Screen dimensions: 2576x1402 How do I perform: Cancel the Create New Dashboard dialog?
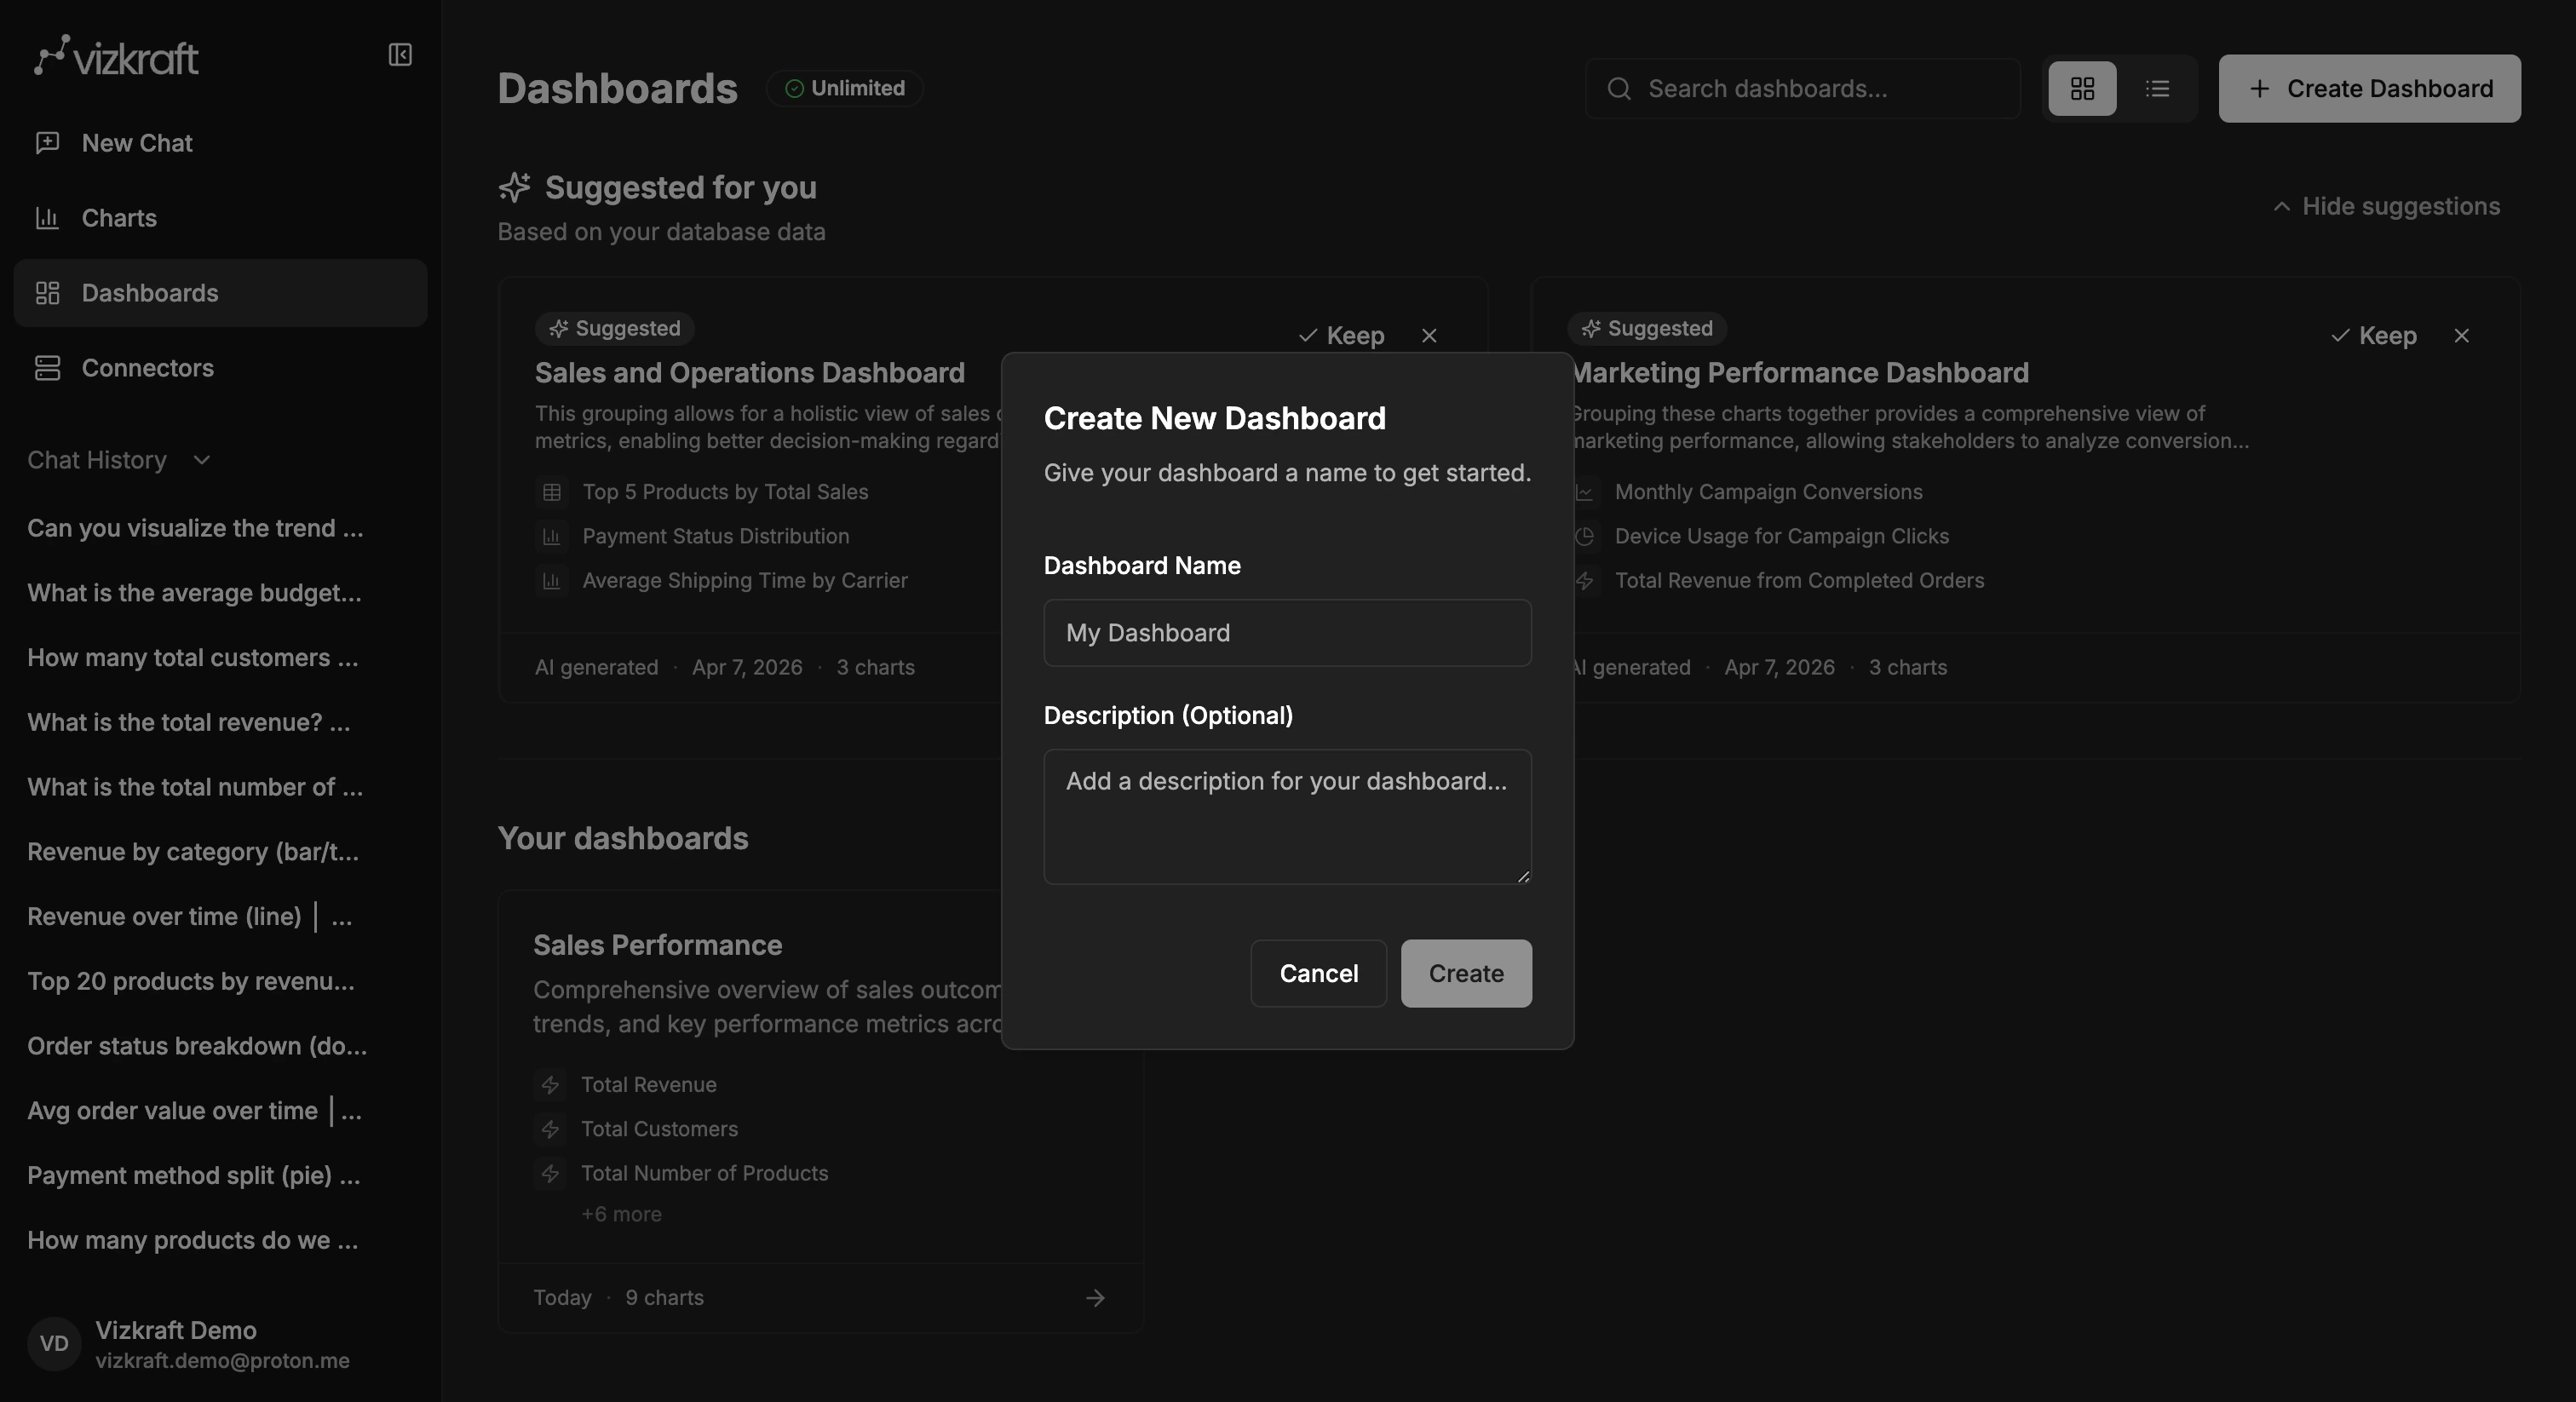click(x=1317, y=973)
